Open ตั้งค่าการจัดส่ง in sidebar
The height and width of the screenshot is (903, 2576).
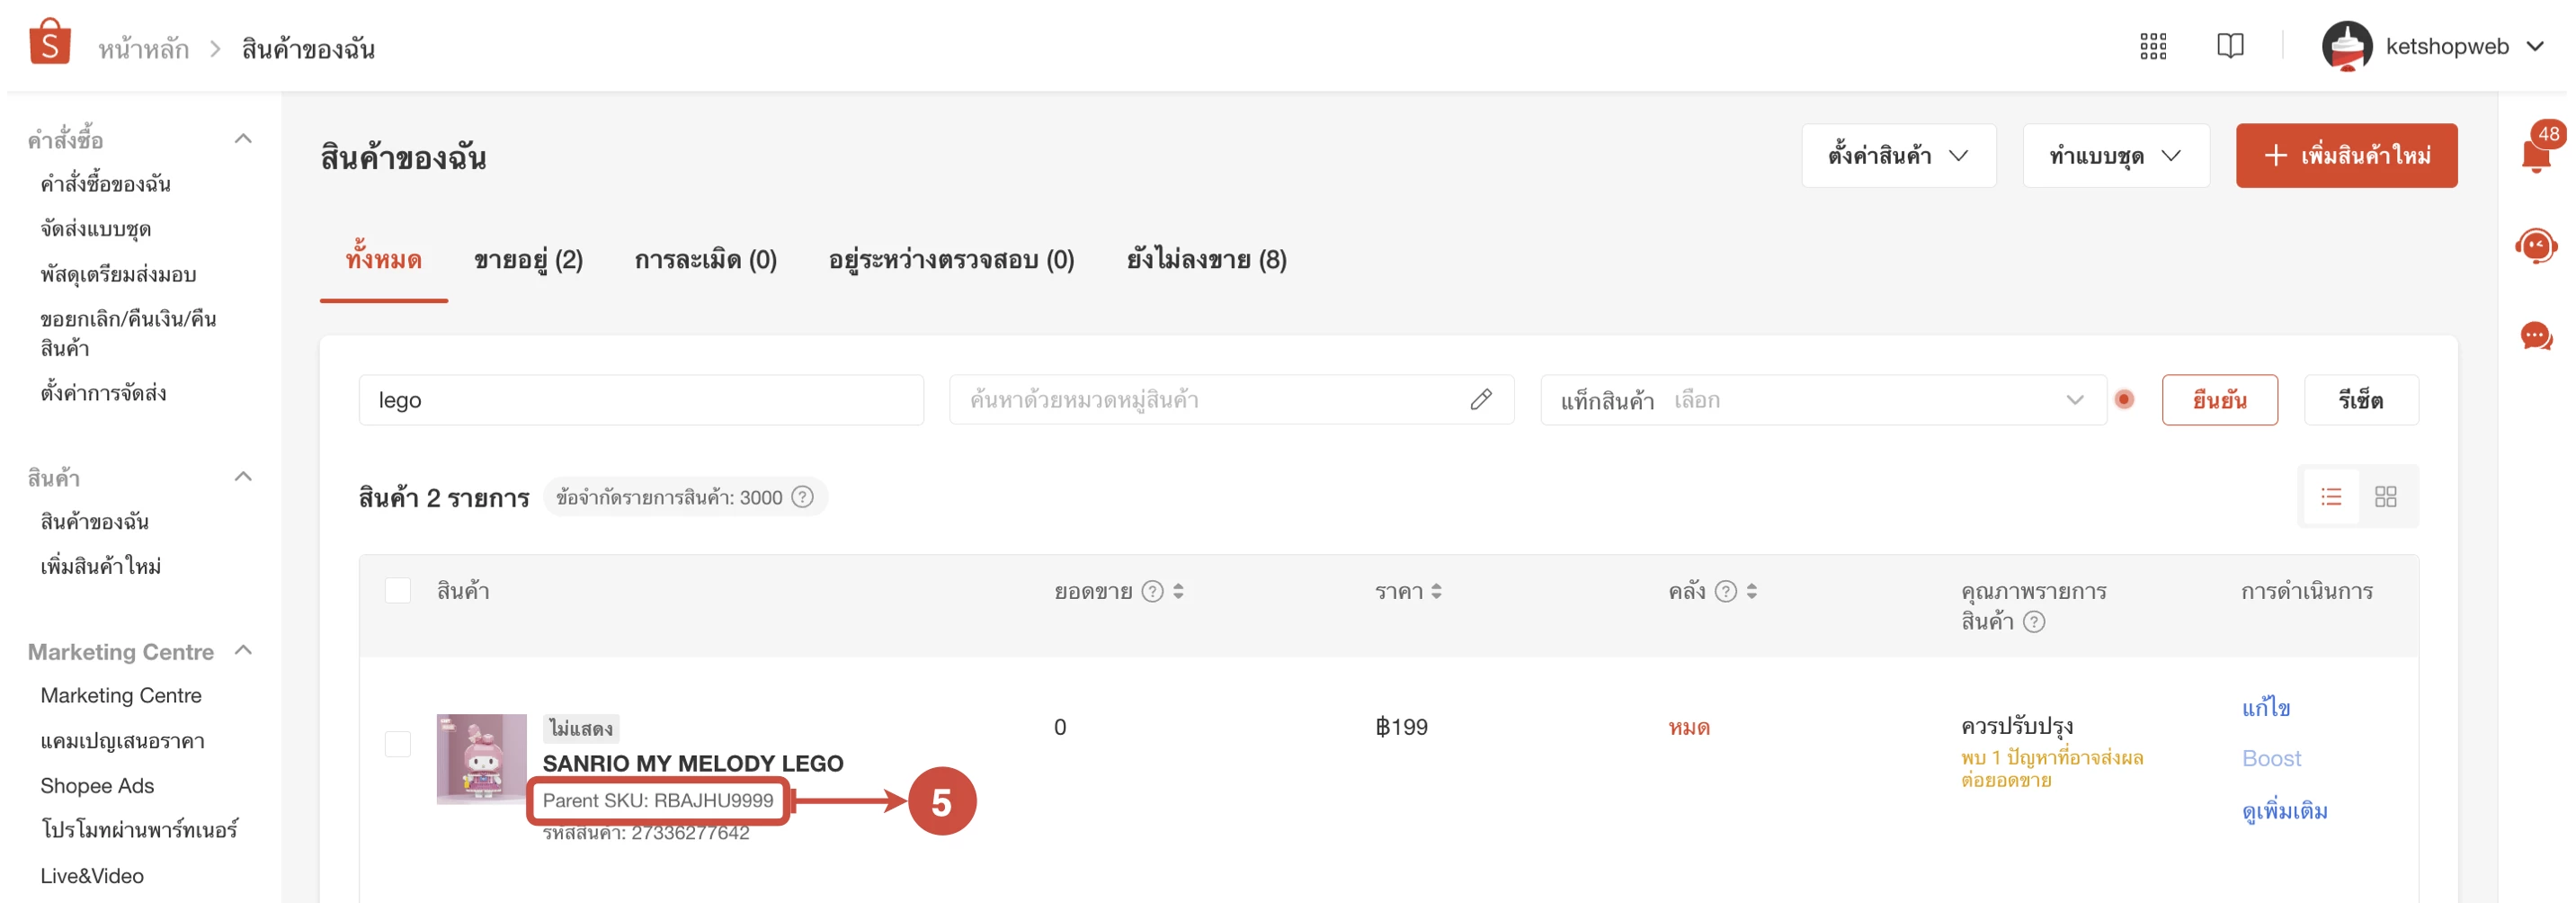click(x=103, y=393)
